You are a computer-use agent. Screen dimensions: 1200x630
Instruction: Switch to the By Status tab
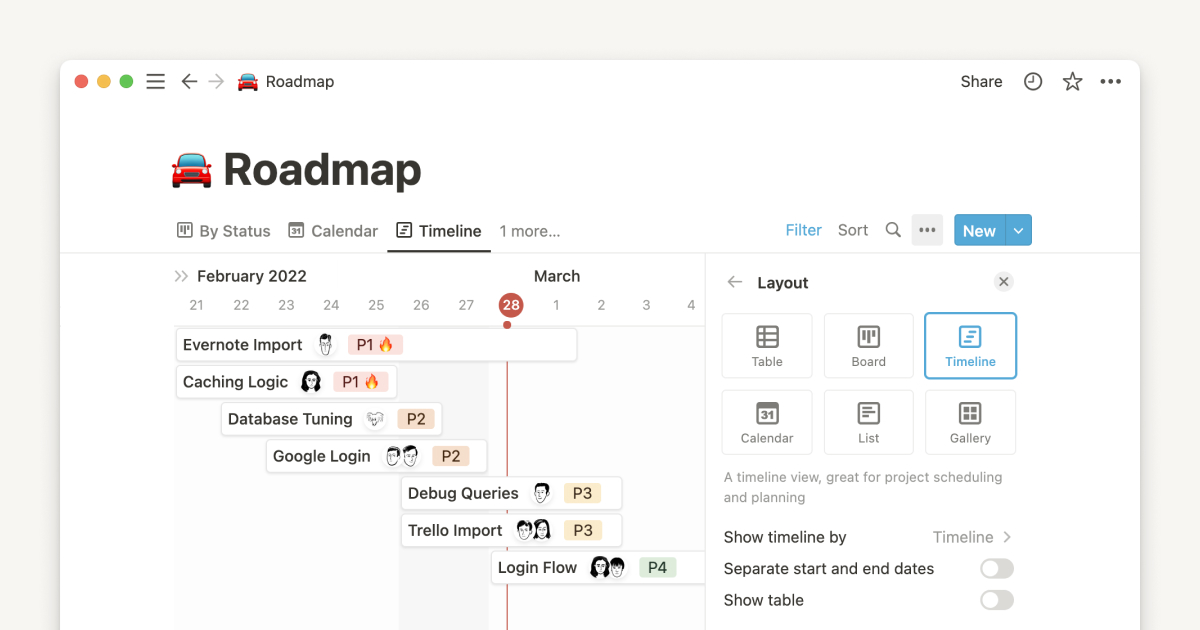(223, 231)
